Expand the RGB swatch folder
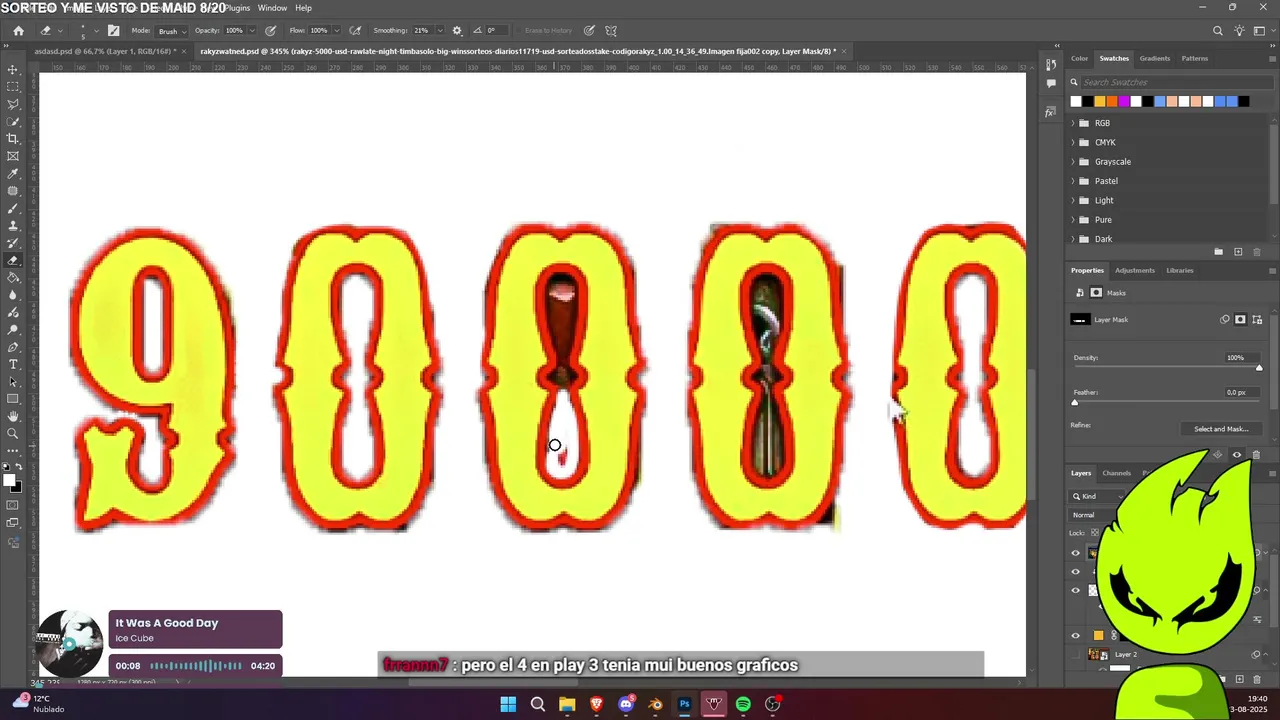Screen dimensions: 1280x720 click(1073, 123)
